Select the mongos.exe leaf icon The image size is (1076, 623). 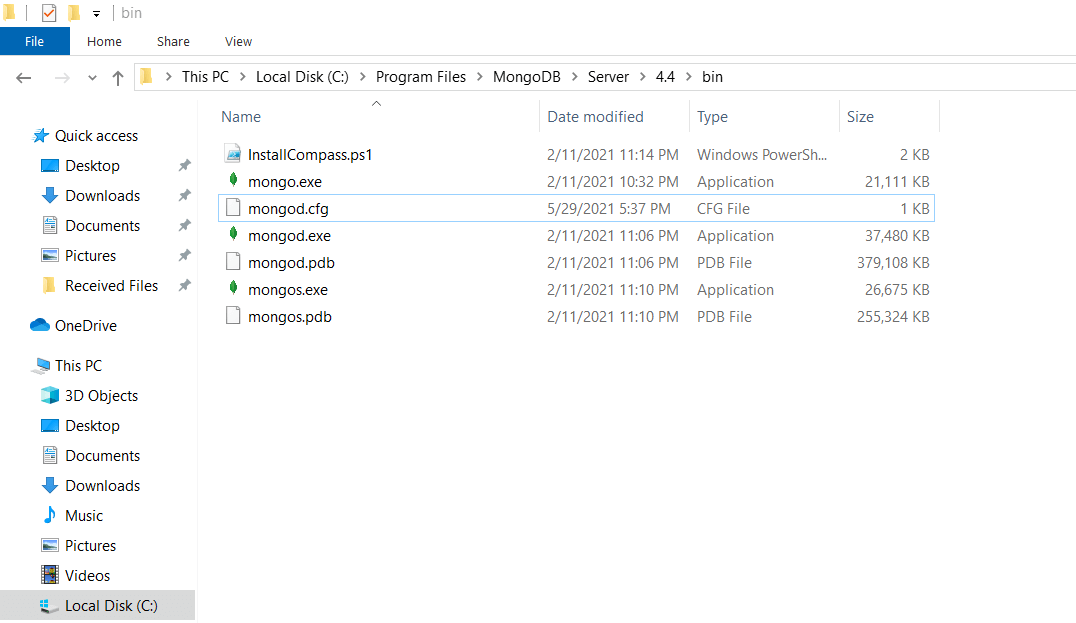[x=233, y=288]
